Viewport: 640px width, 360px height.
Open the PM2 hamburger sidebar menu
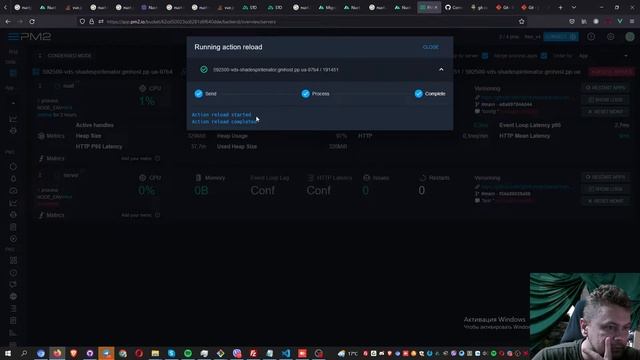coord(13,37)
